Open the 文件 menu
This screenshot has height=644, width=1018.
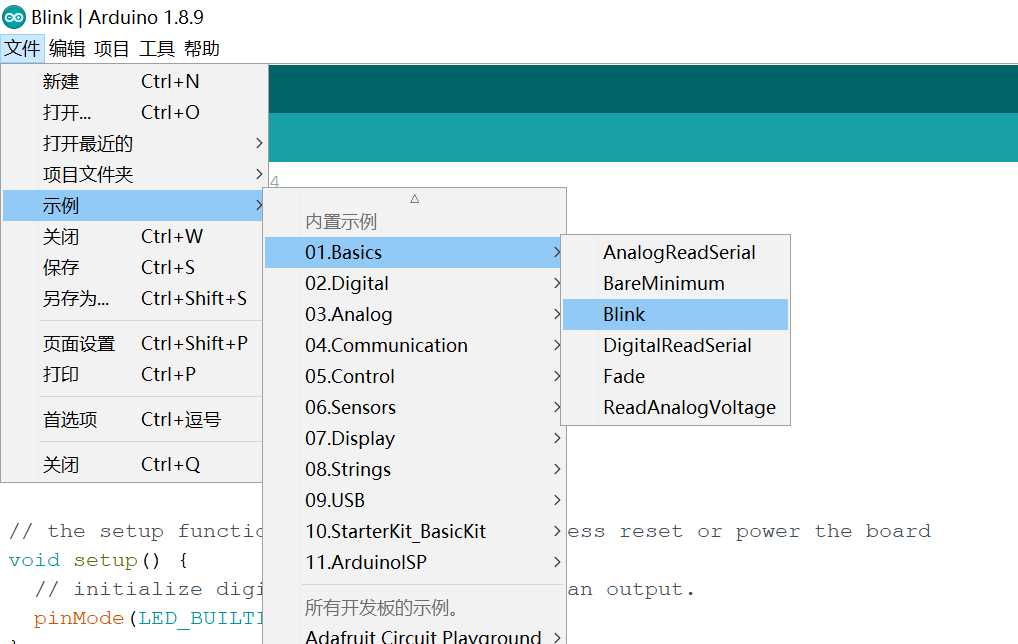click(22, 49)
